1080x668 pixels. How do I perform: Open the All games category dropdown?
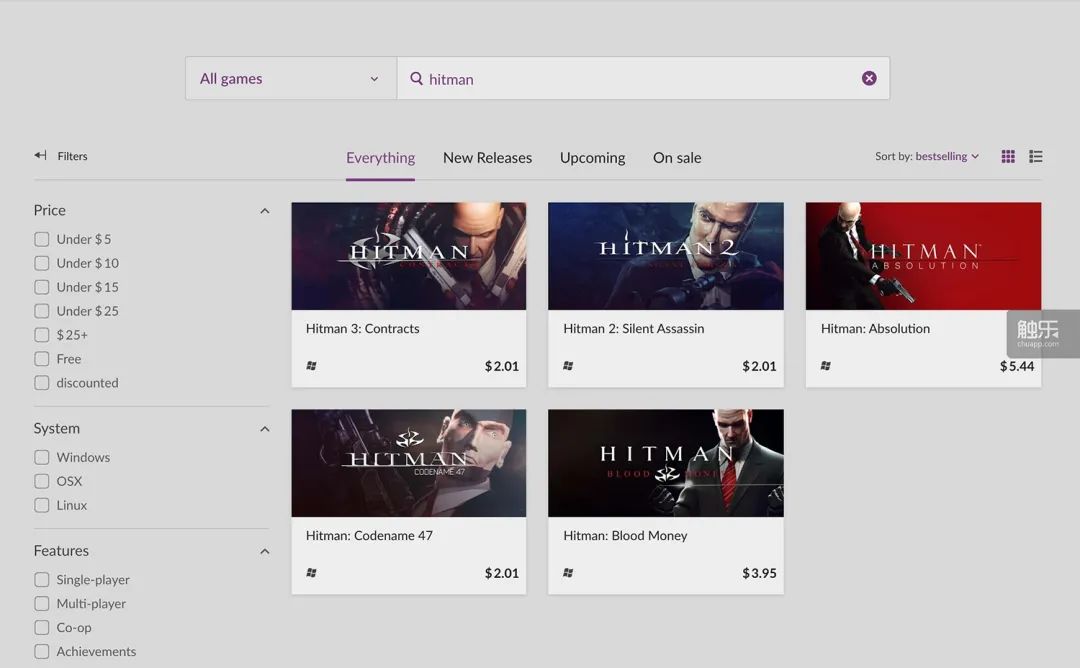tap(290, 78)
